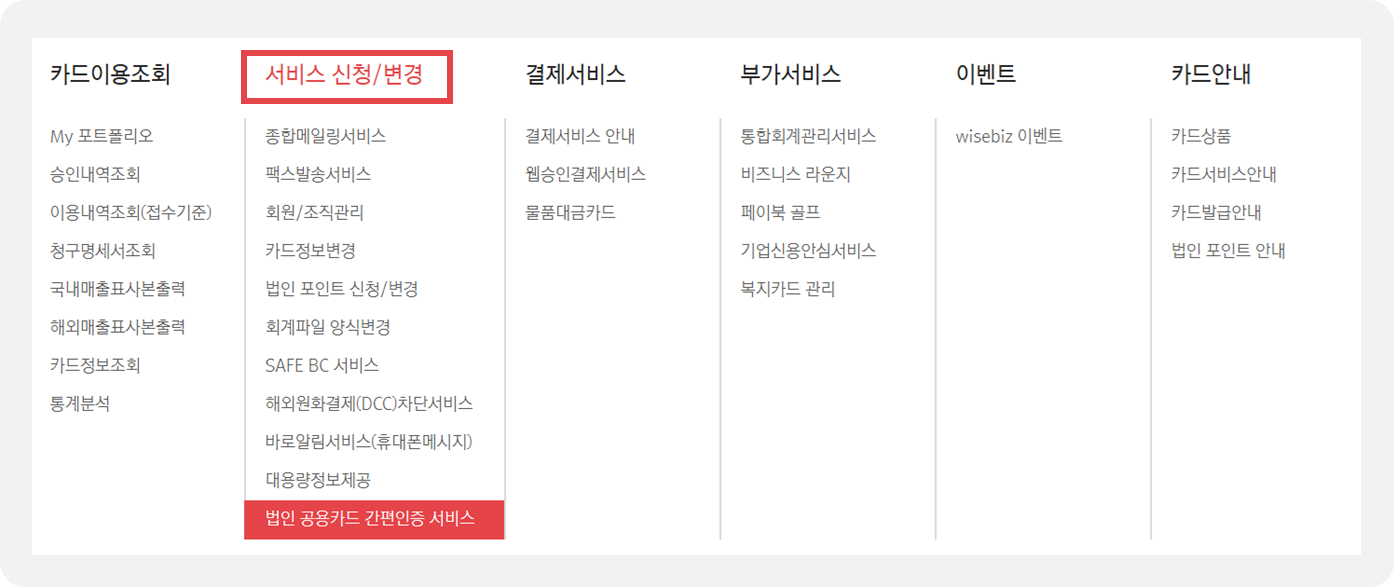1394x587 pixels.
Task: Select 팩스발송서비스 link
Action: [318, 174]
